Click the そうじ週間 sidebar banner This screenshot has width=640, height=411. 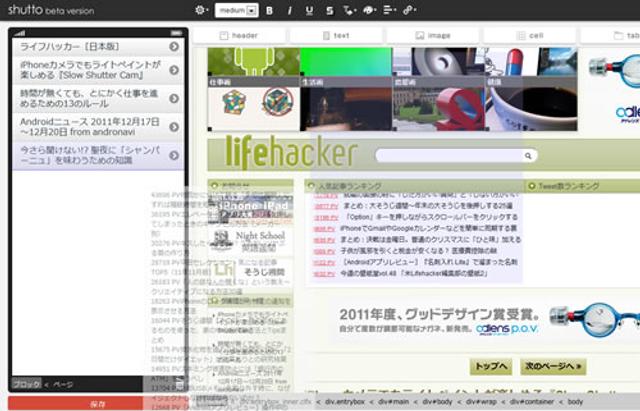[251, 271]
